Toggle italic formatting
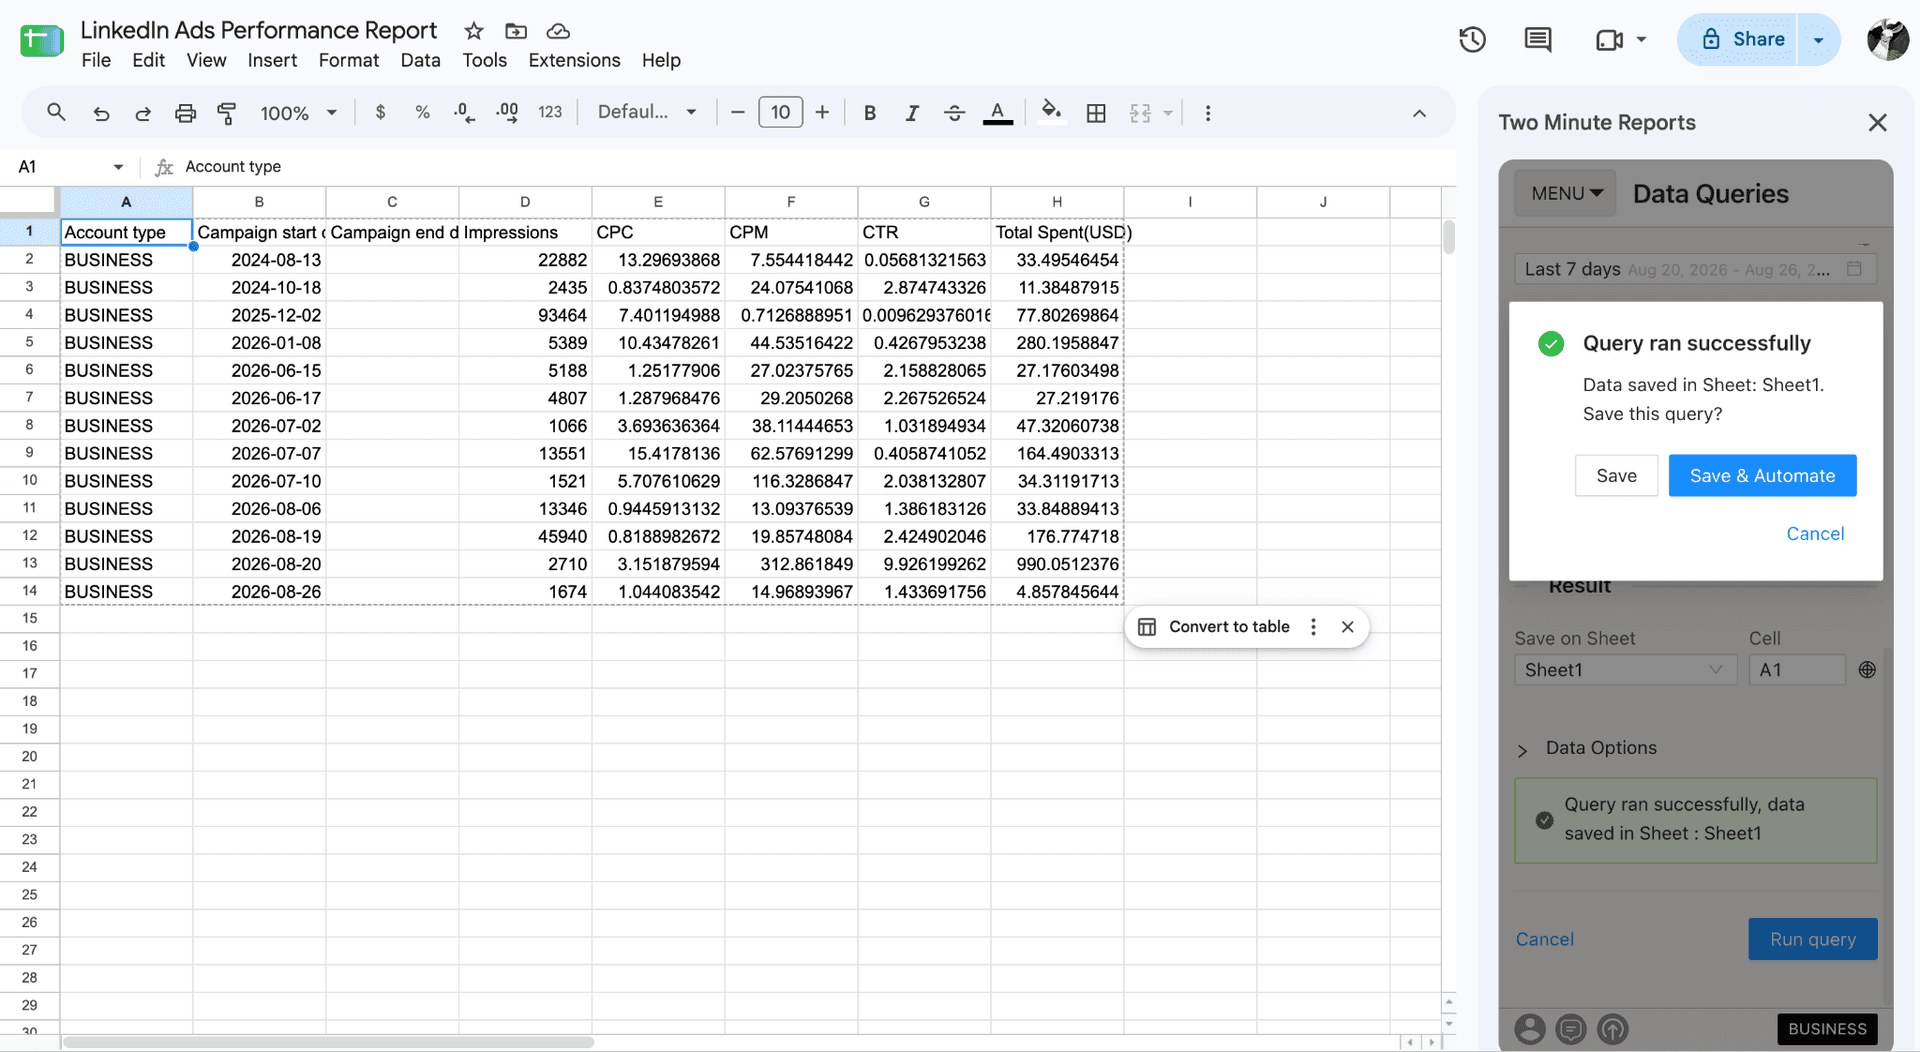Image resolution: width=1920 pixels, height=1052 pixels. (x=912, y=113)
